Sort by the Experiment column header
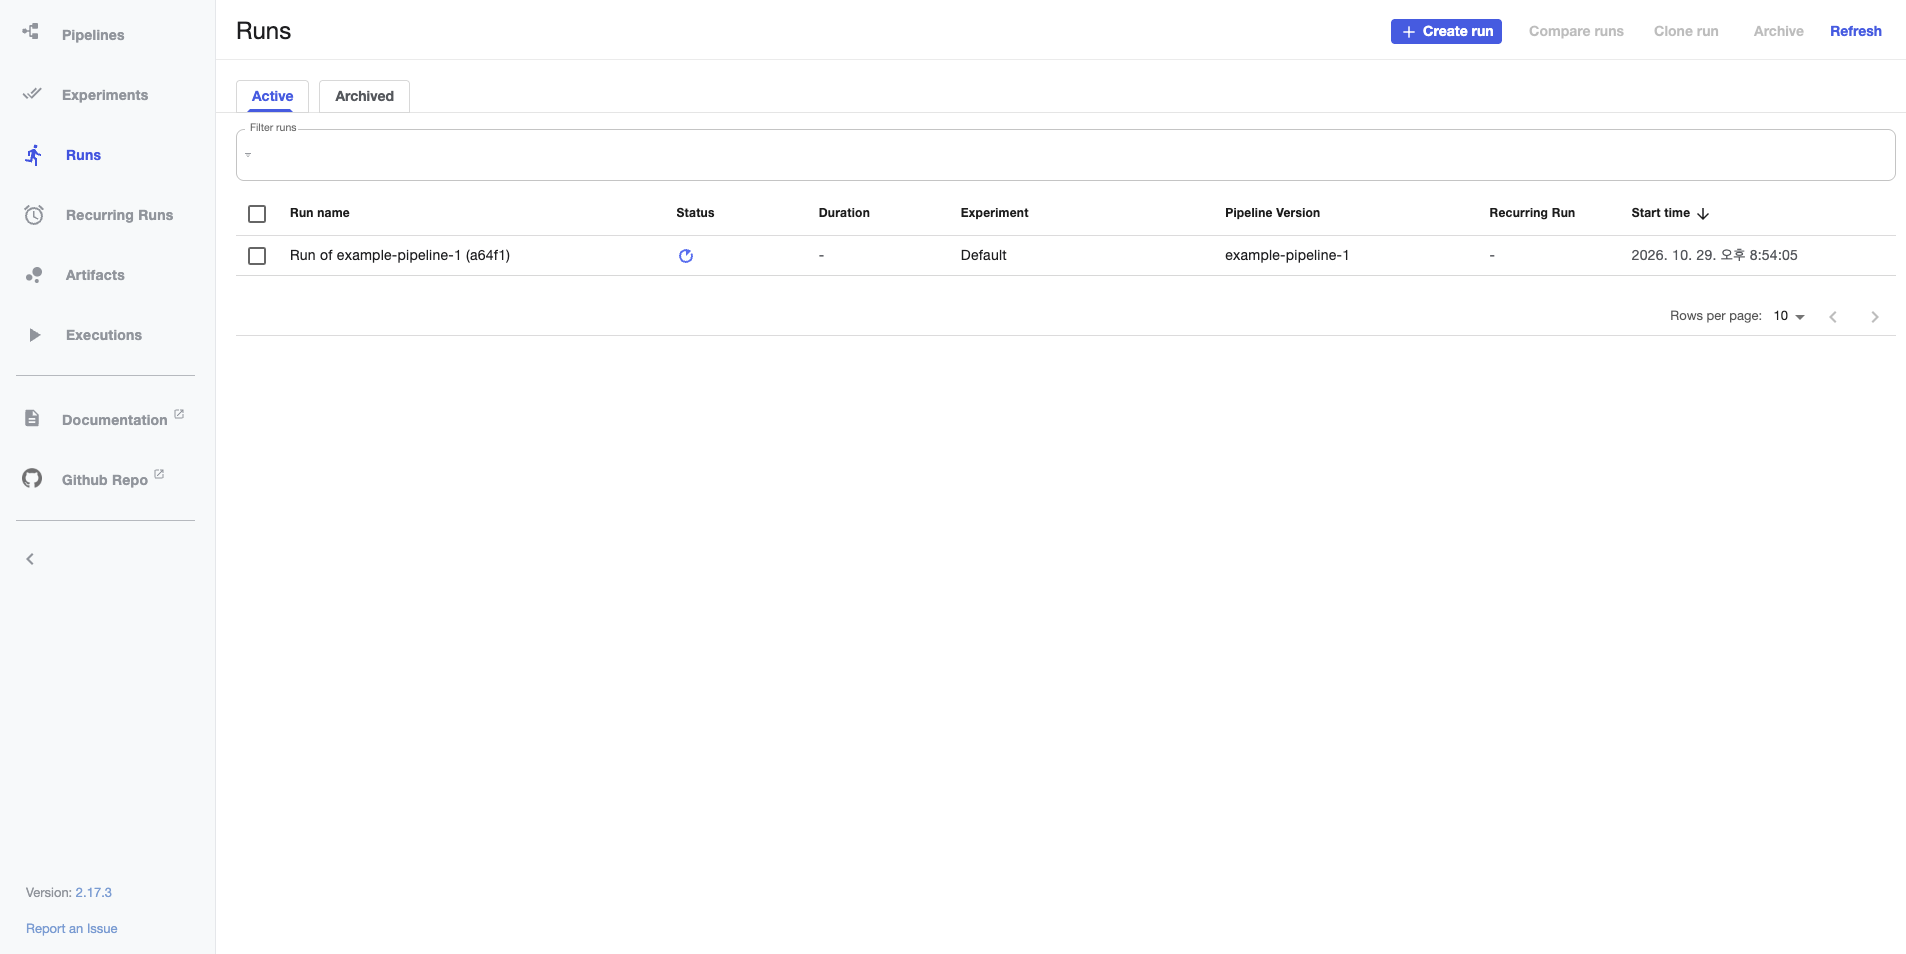The image size is (1906, 954). (x=994, y=213)
